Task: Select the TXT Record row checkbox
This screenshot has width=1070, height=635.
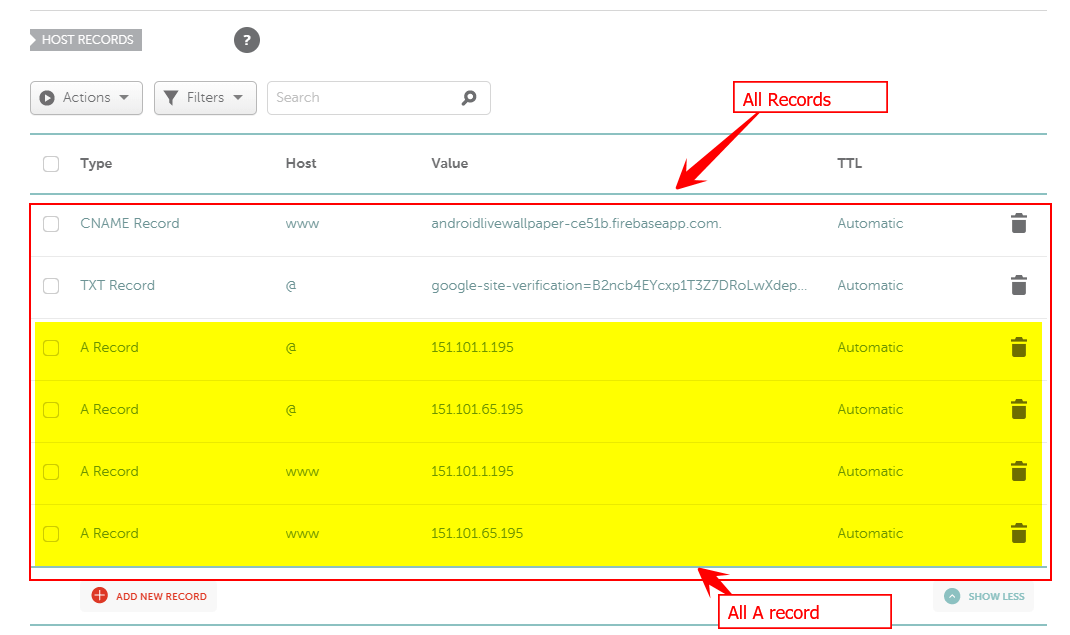Action: click(x=51, y=286)
